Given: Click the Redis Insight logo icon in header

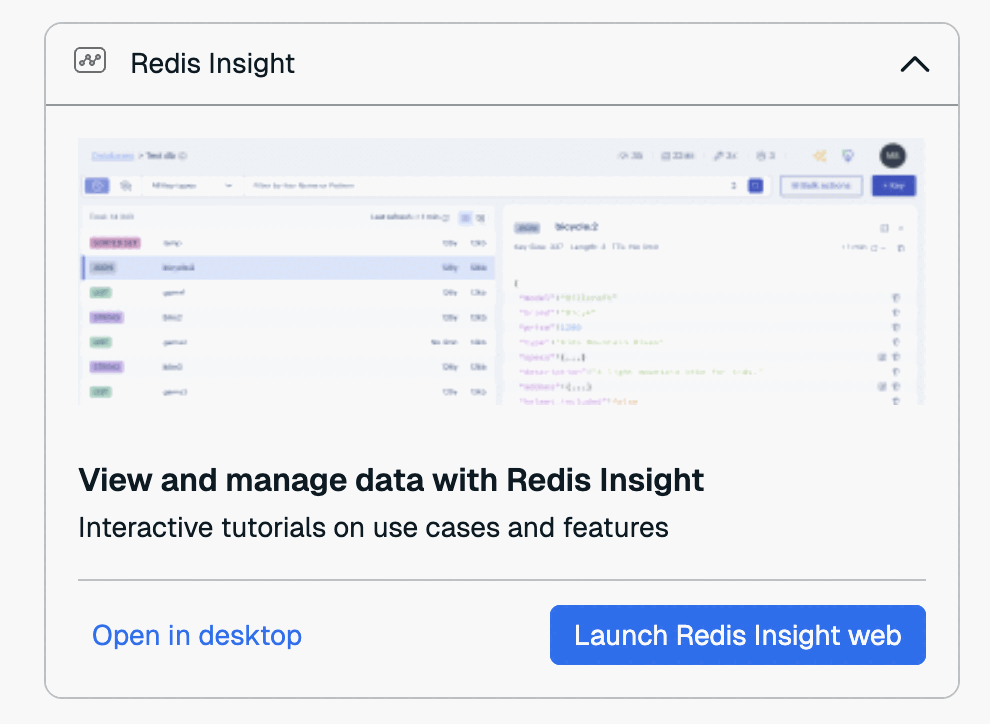Looking at the screenshot, I should pos(90,61).
